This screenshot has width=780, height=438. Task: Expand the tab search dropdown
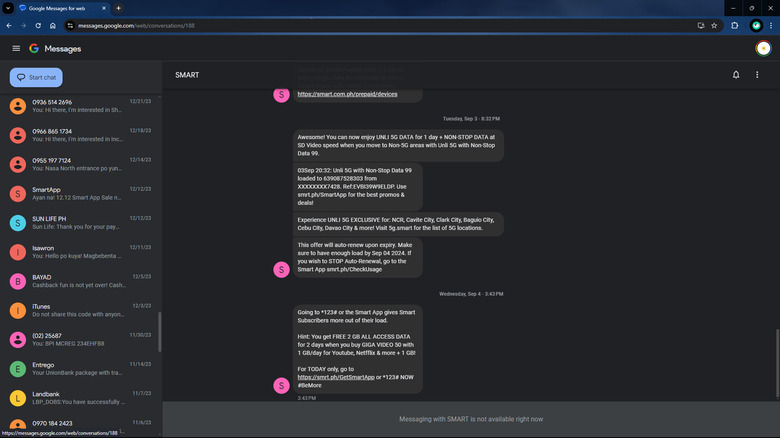pyautogui.click(x=8, y=8)
